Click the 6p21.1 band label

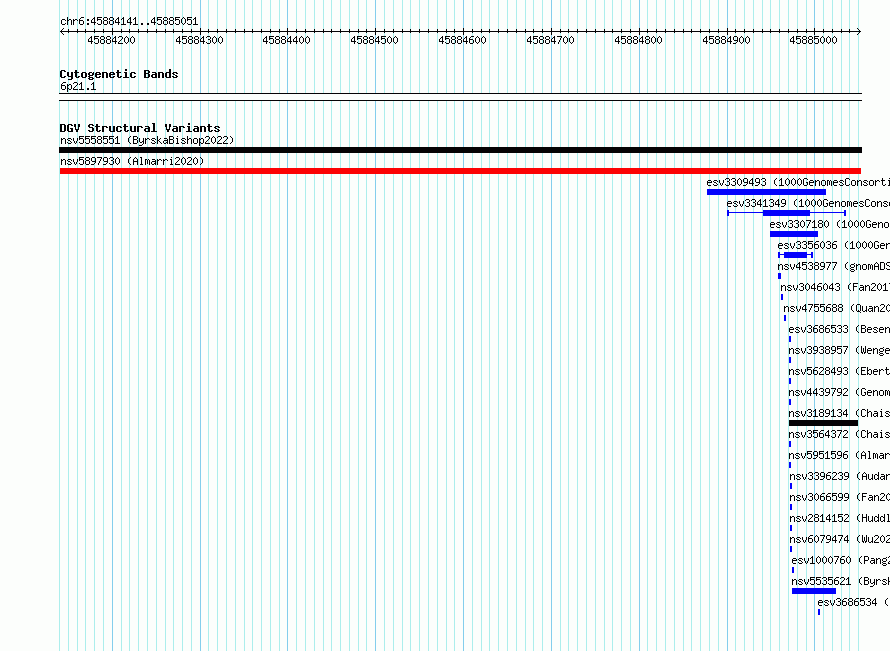[x=78, y=86]
